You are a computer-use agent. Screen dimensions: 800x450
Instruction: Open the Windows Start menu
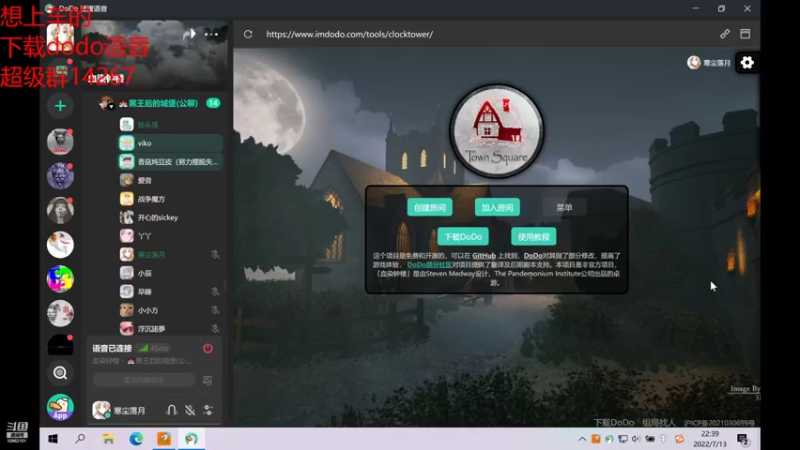(53, 439)
